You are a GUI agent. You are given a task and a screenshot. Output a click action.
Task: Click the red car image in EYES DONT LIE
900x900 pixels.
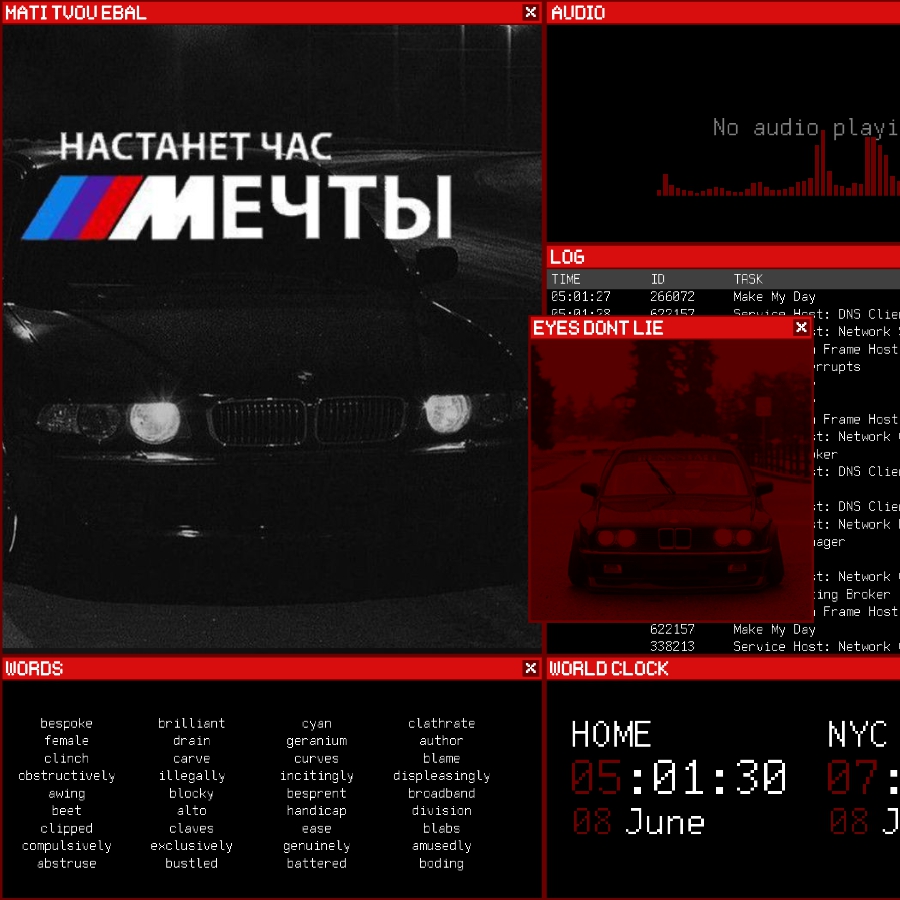pos(672,480)
